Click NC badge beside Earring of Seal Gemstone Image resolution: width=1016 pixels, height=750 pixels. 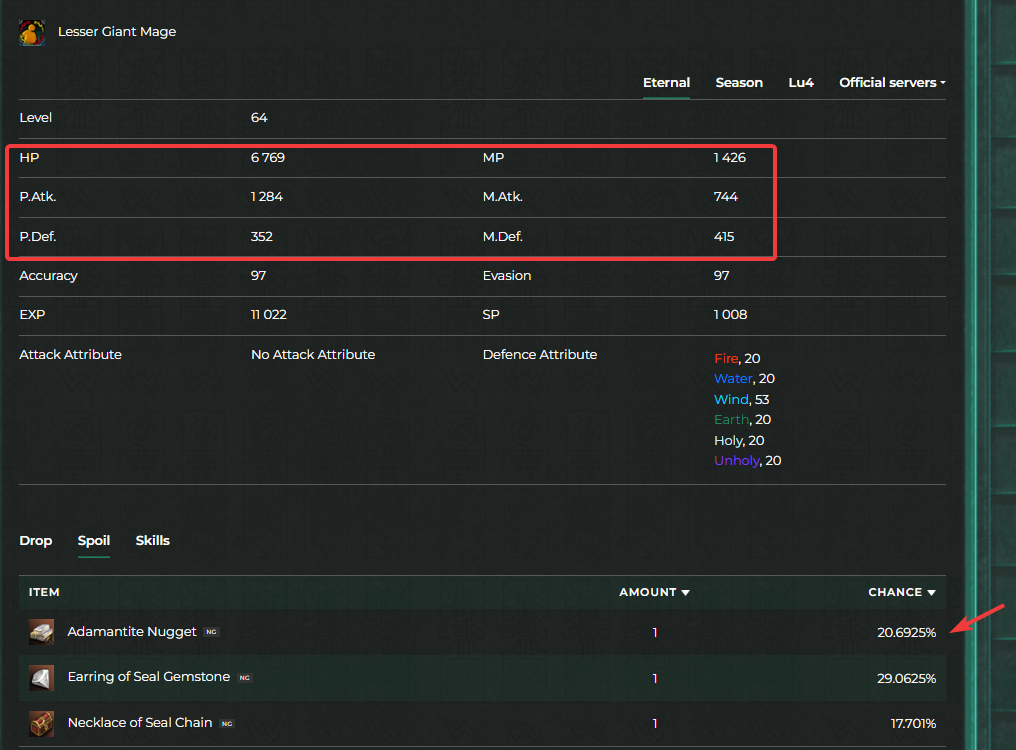point(245,677)
